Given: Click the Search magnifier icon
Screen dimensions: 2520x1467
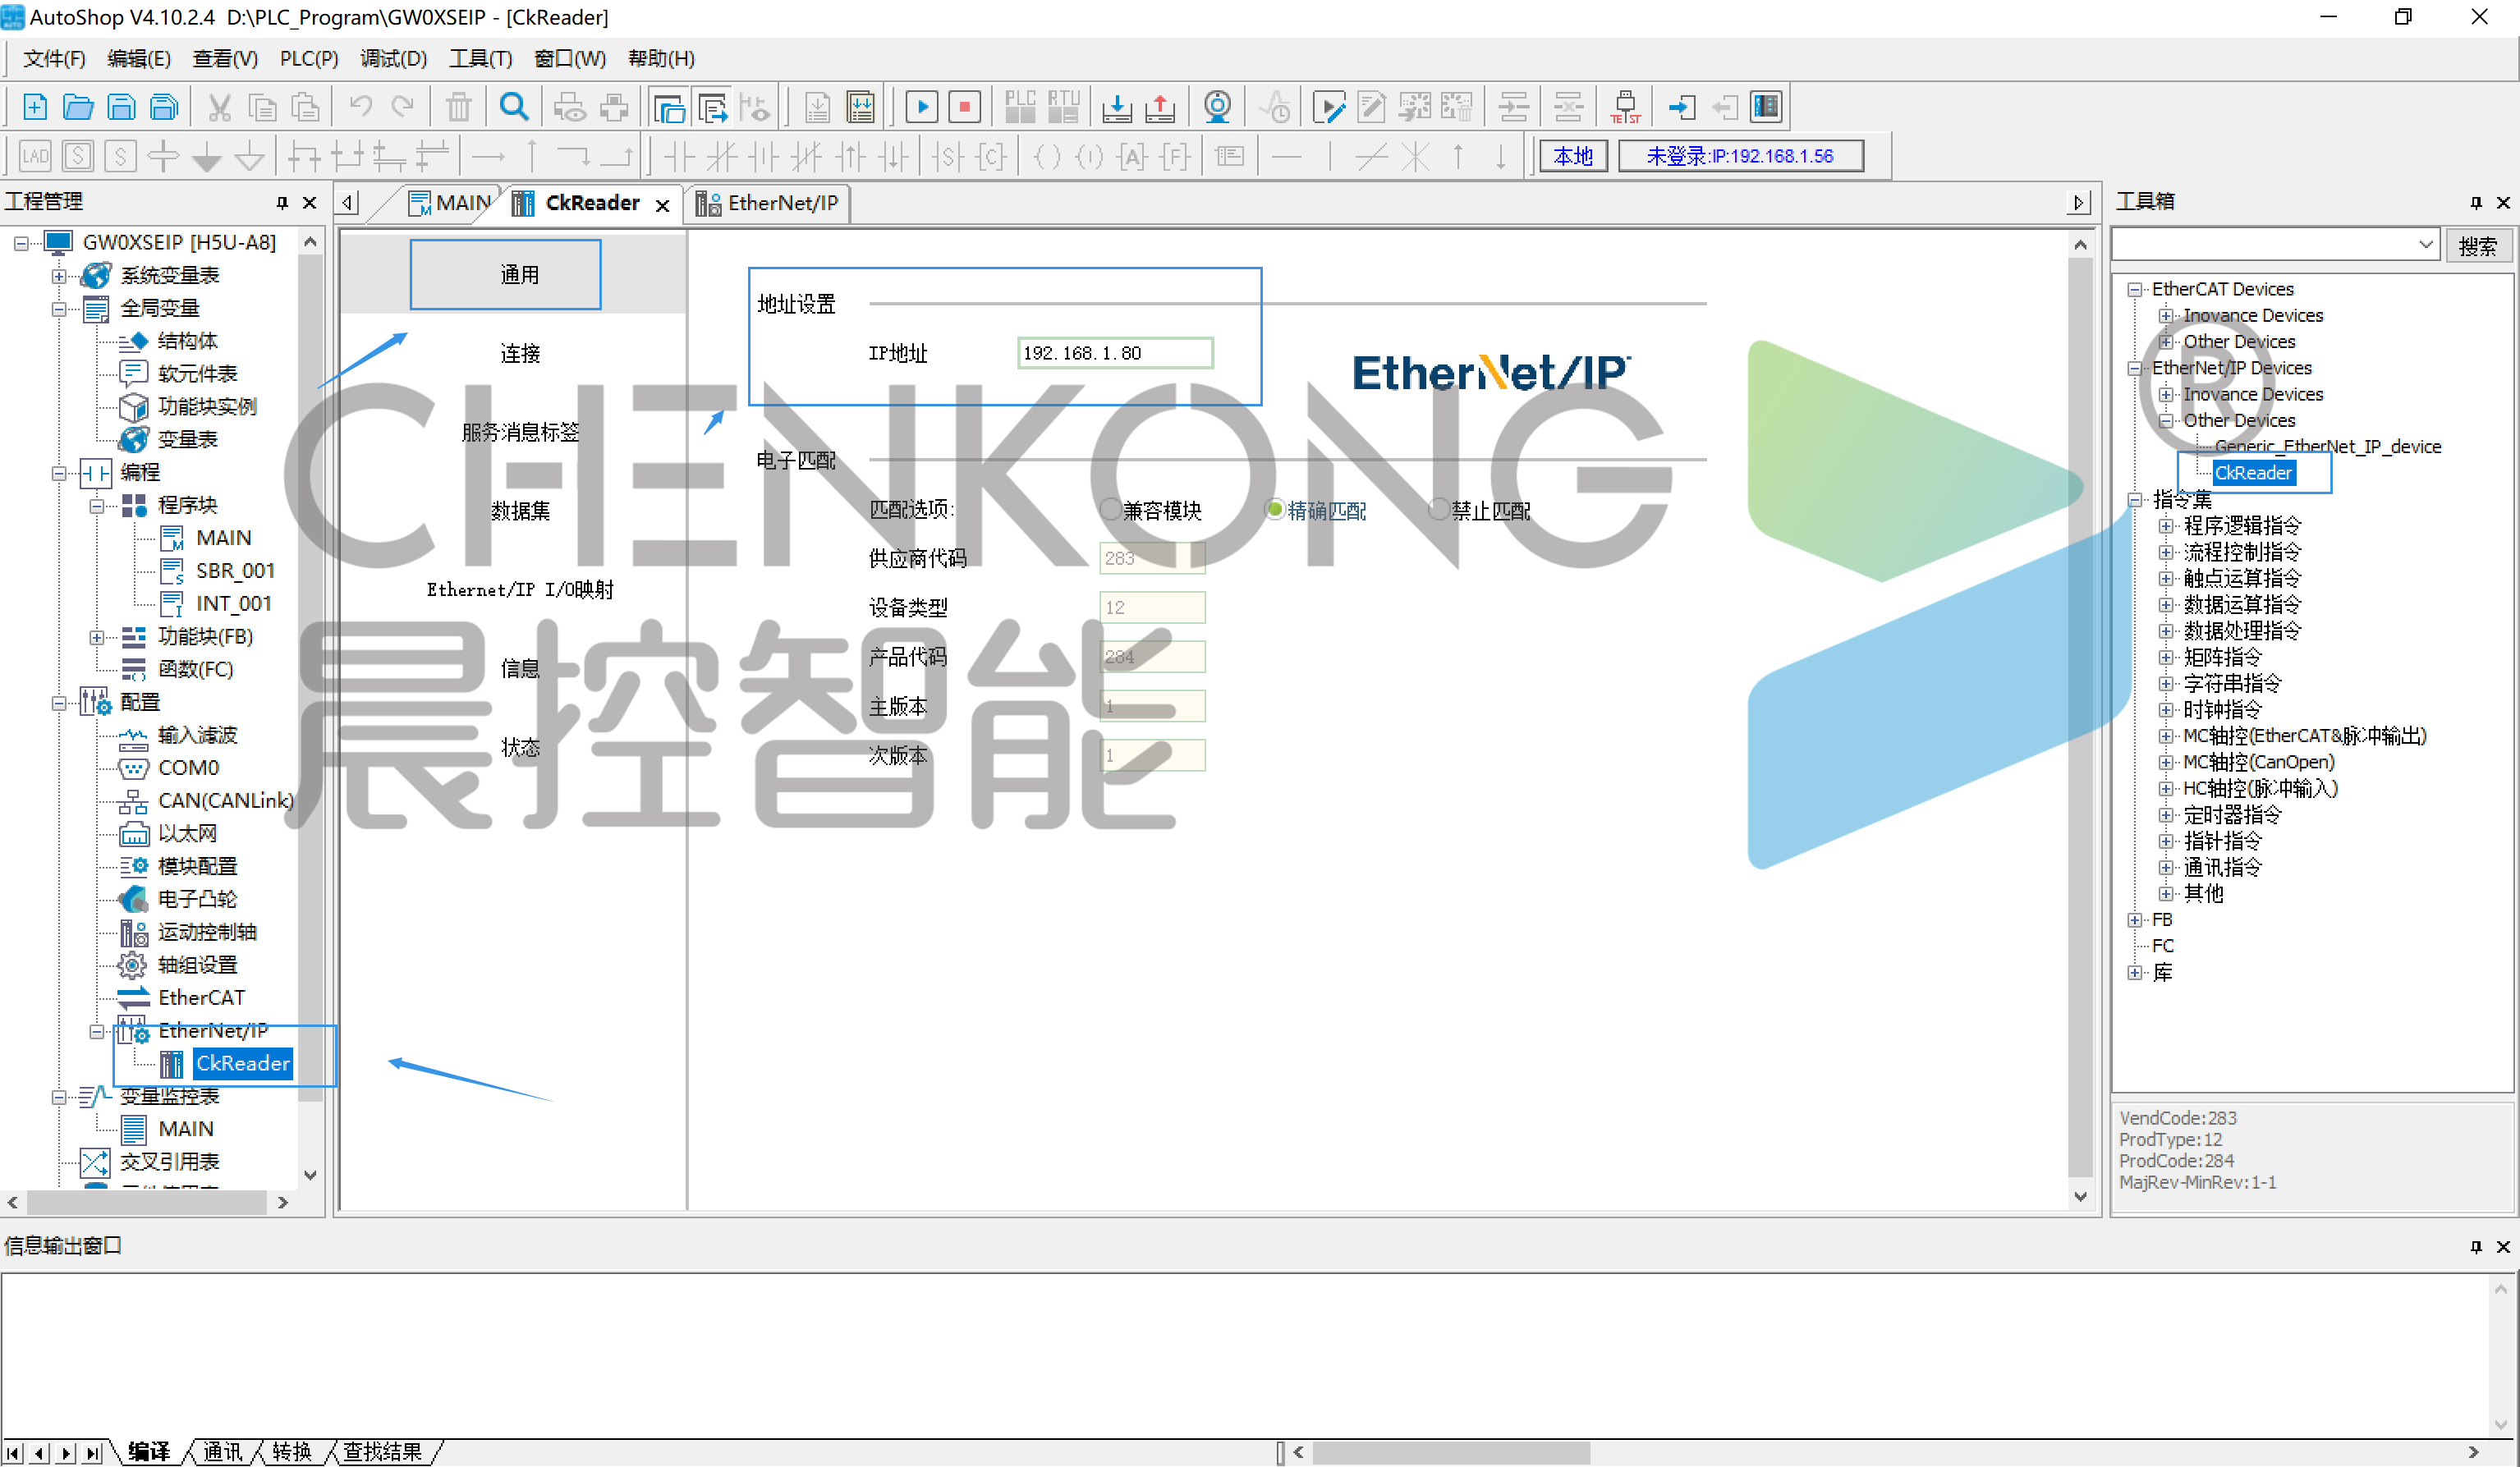Looking at the screenshot, I should coord(514,107).
